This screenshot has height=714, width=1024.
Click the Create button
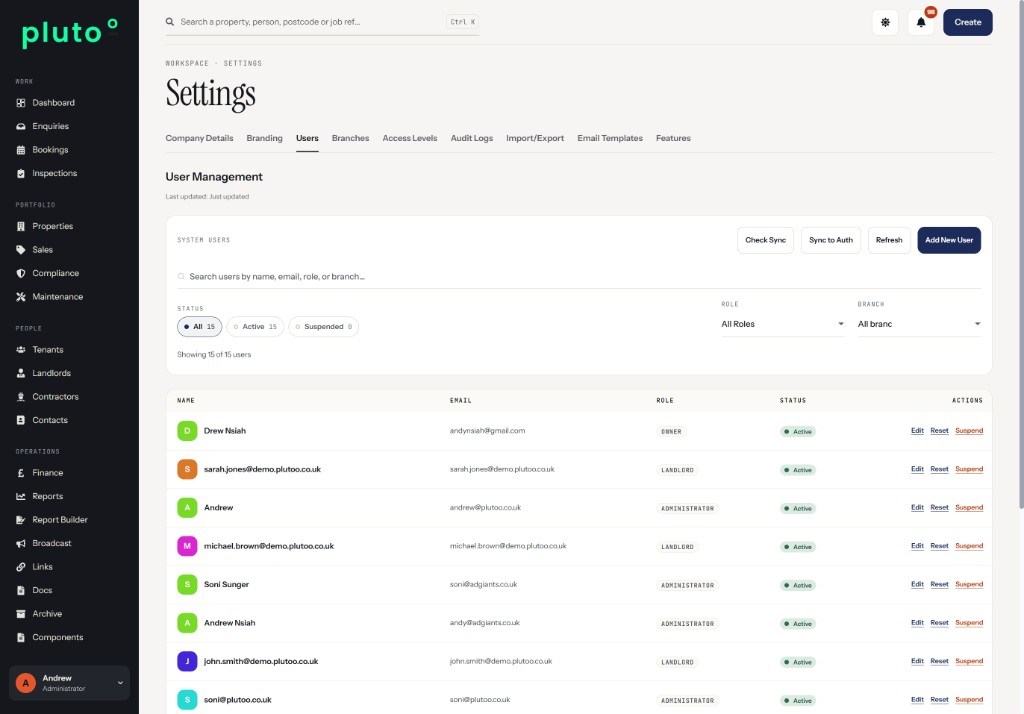(967, 22)
